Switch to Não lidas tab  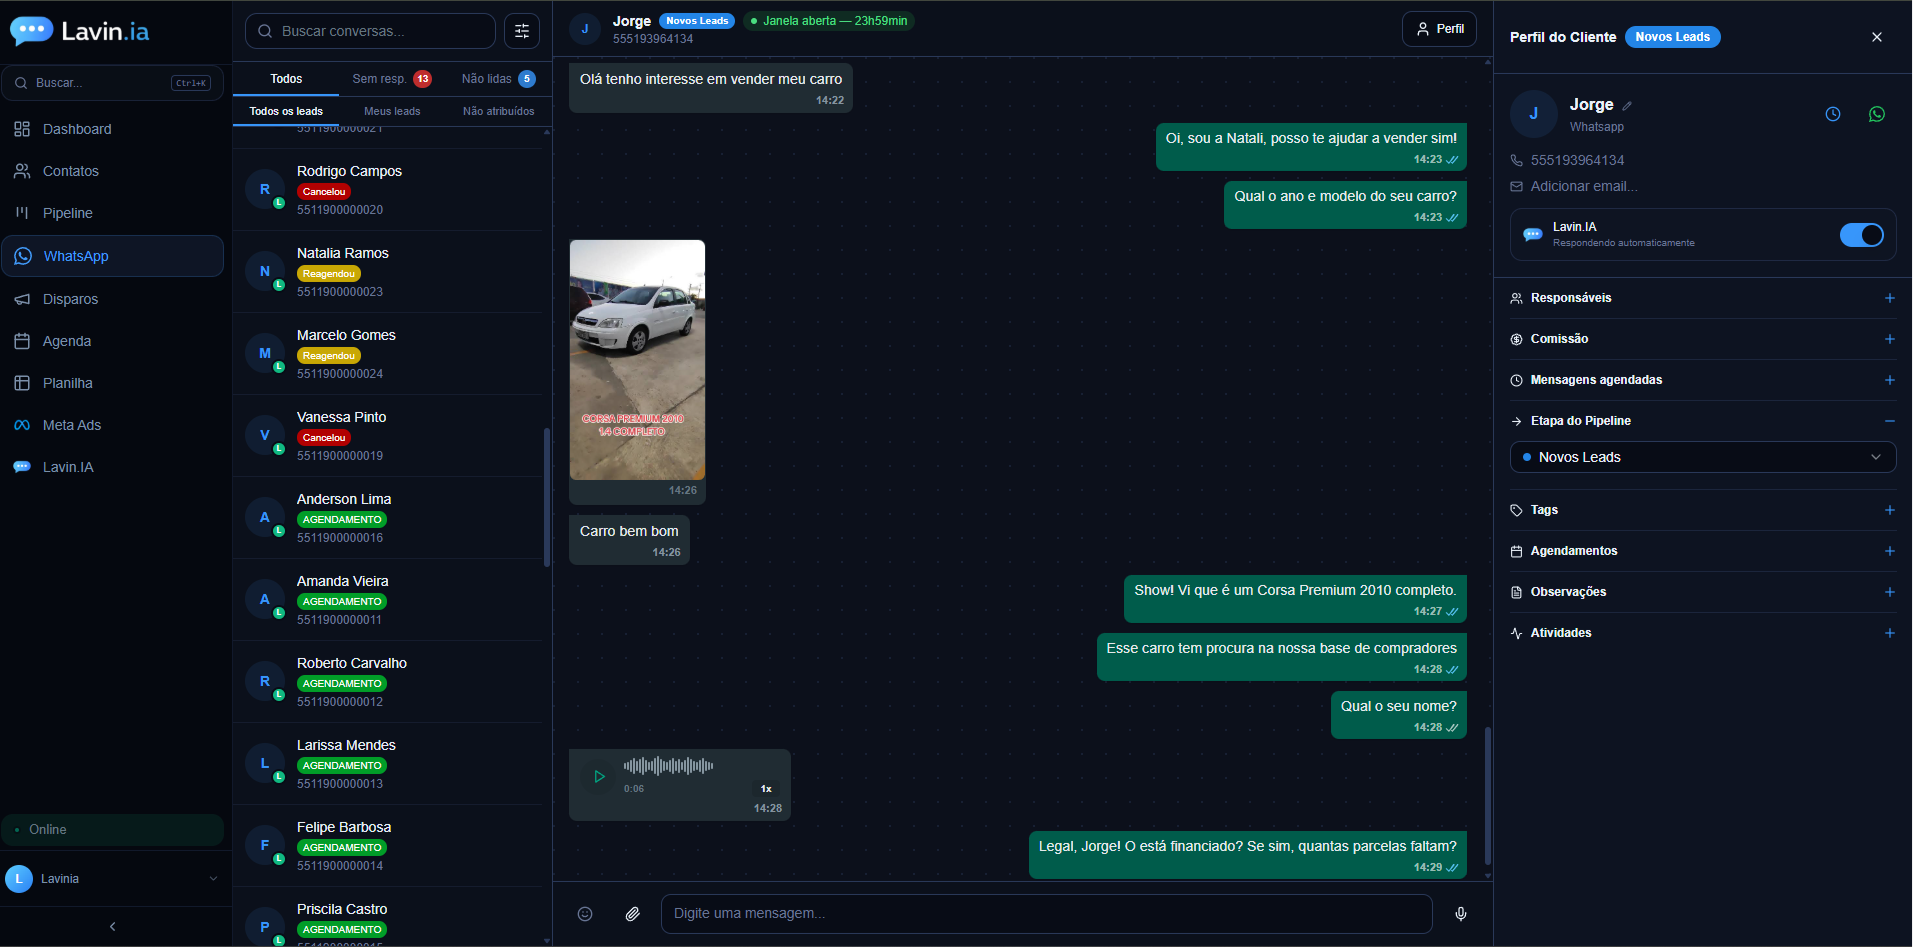(498, 79)
